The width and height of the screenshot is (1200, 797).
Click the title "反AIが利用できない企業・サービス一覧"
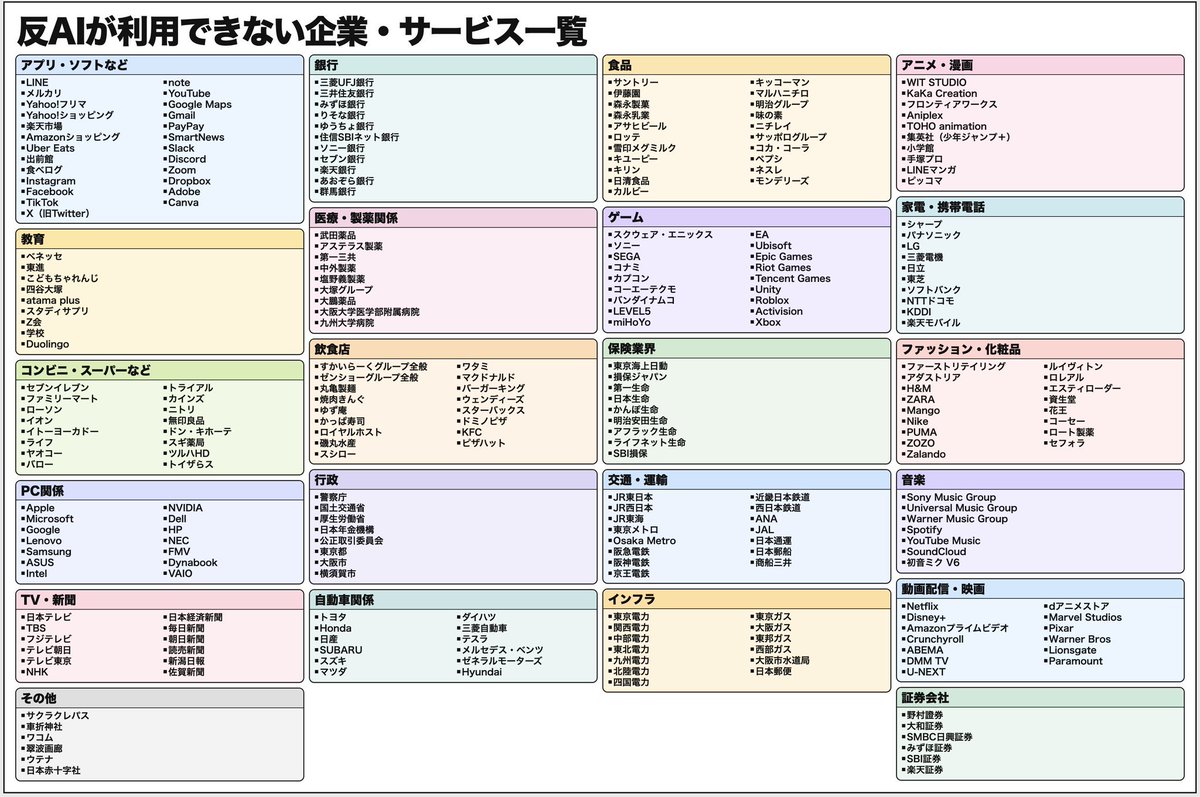(302, 31)
